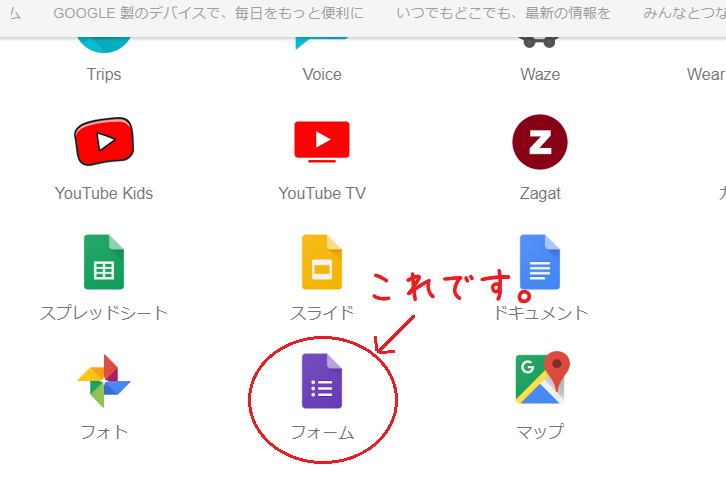Click the Voice label

coord(322,74)
